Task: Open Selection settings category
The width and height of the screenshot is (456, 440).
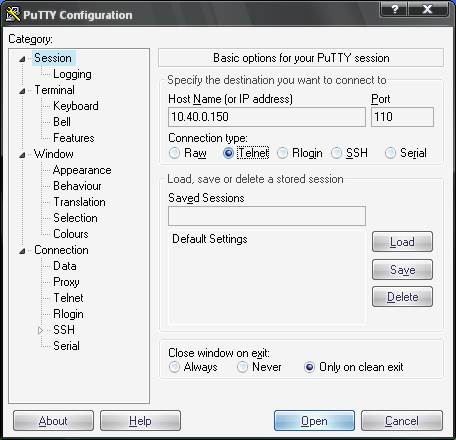Action: point(75,218)
